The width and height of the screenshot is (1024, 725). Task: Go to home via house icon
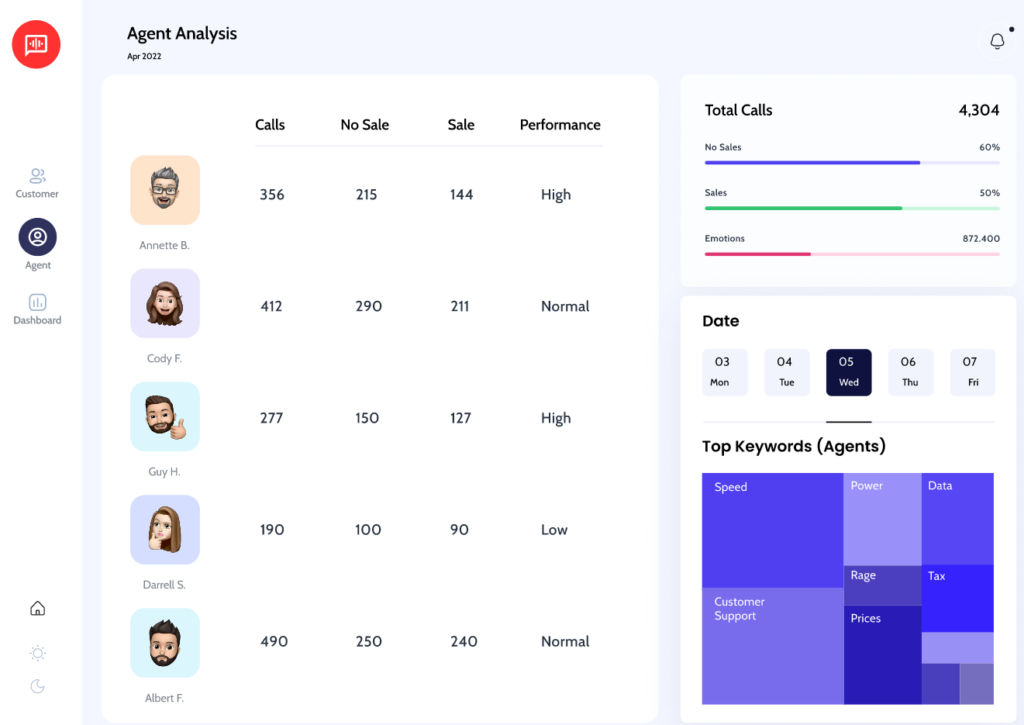tap(37, 608)
